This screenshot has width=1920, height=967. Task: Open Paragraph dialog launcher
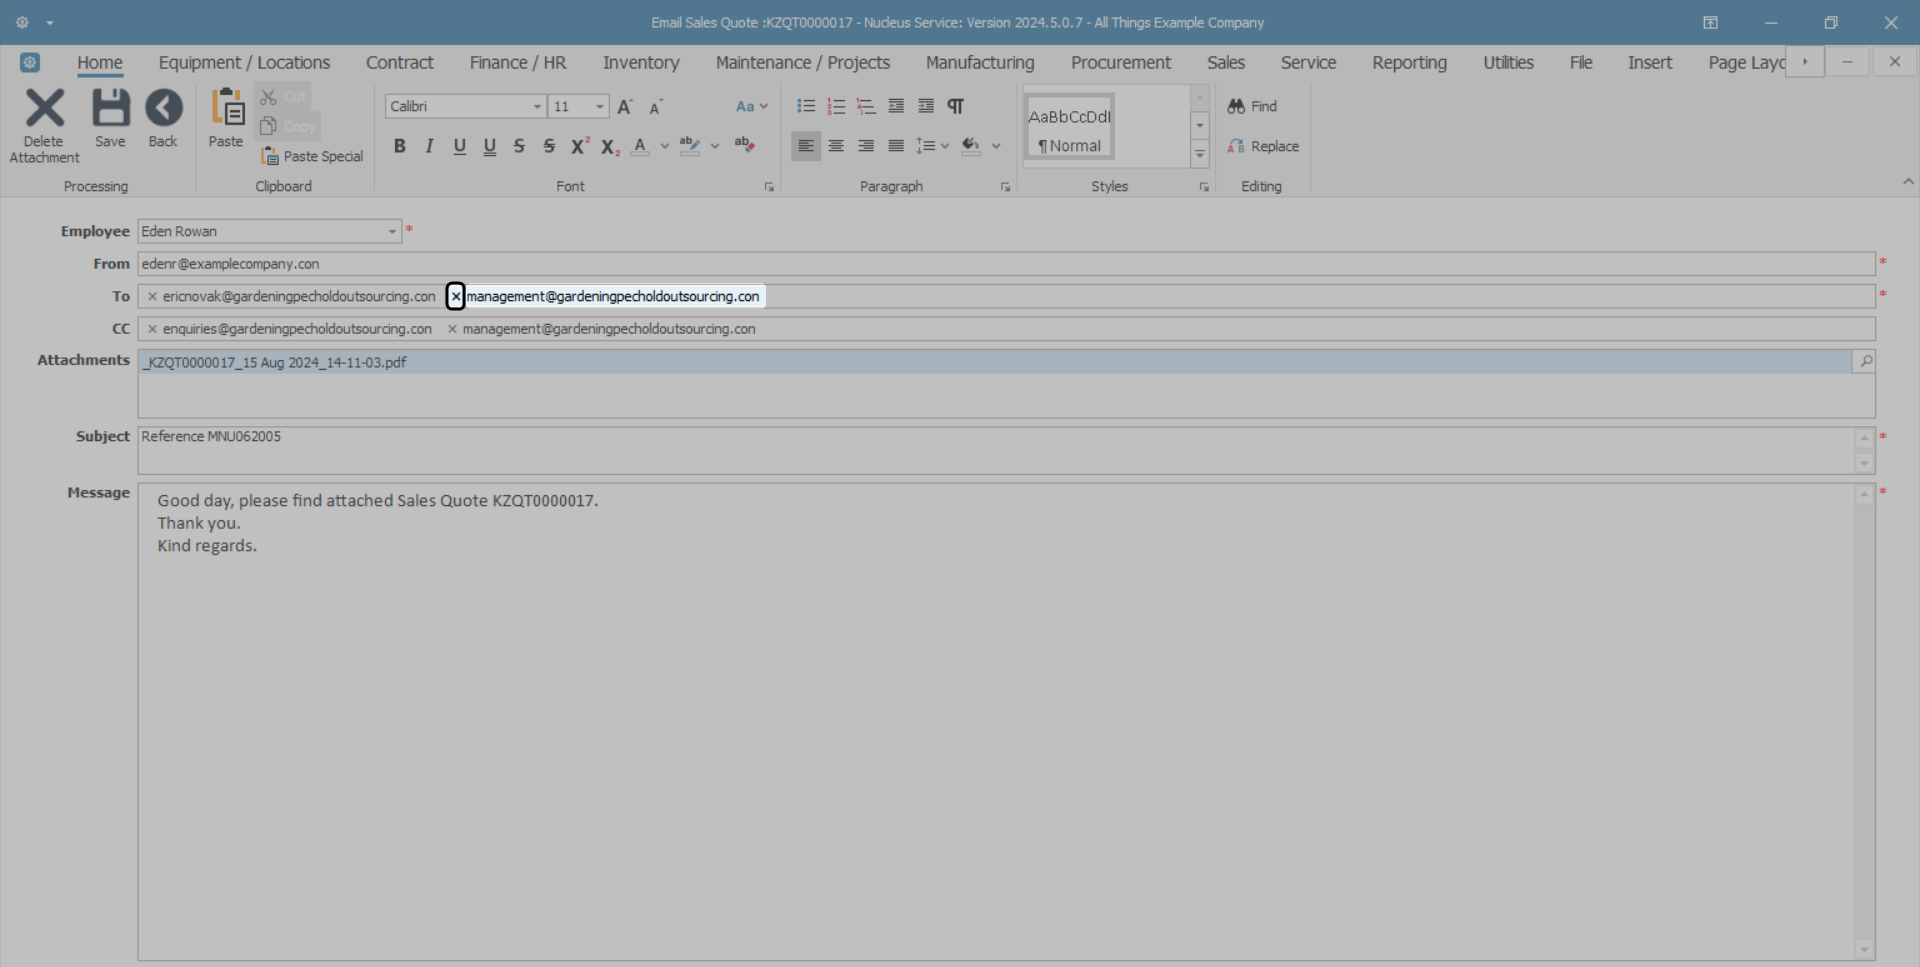pyautogui.click(x=1005, y=187)
